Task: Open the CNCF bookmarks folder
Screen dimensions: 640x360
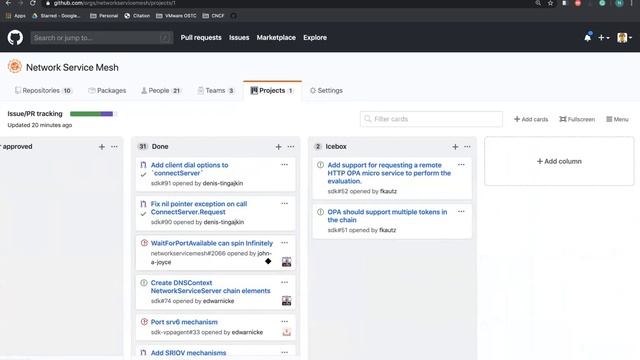Action: [x=213, y=16]
